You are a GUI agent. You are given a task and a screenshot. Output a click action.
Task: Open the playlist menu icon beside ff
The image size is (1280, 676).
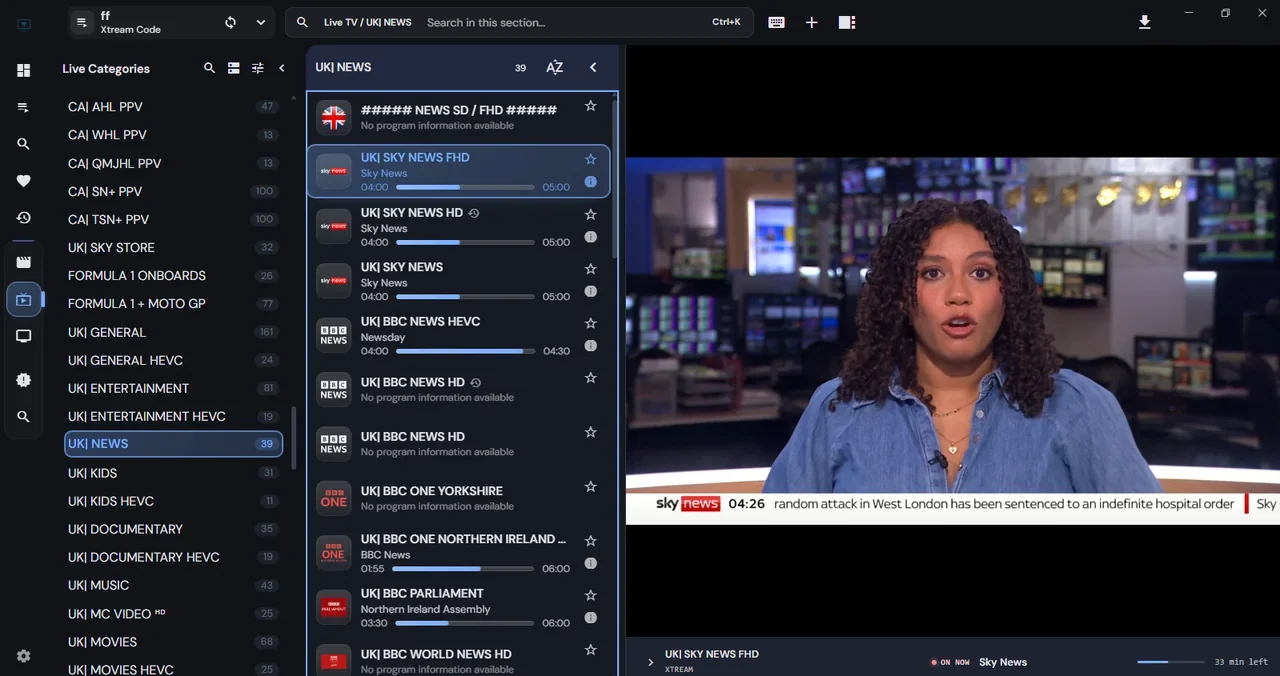point(82,22)
